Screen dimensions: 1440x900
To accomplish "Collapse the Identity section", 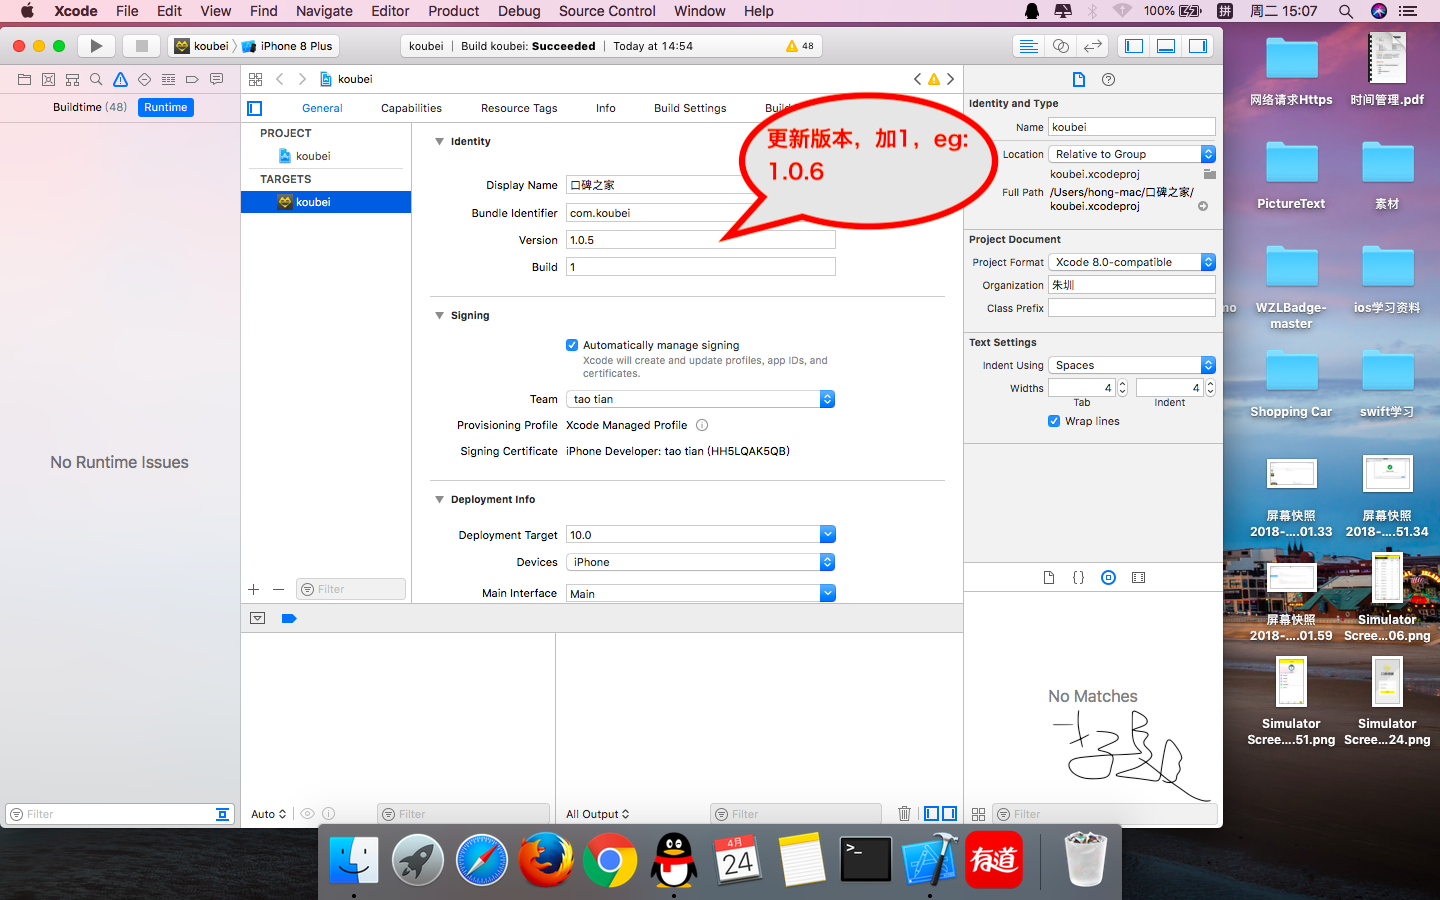I will click(439, 141).
